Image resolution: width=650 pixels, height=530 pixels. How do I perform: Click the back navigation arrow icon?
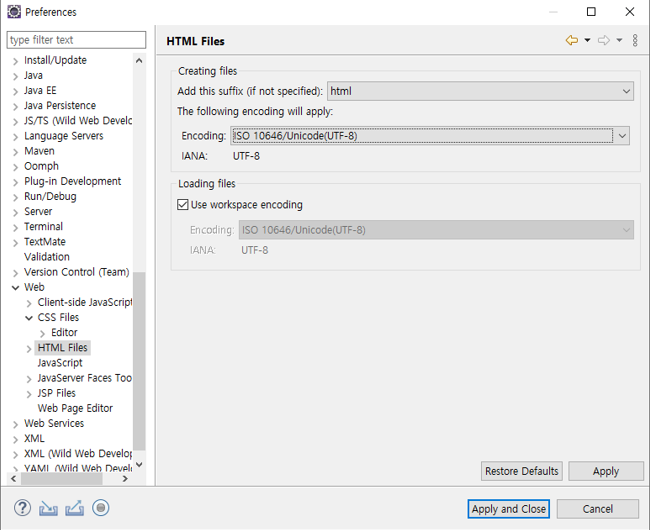pyautogui.click(x=572, y=40)
